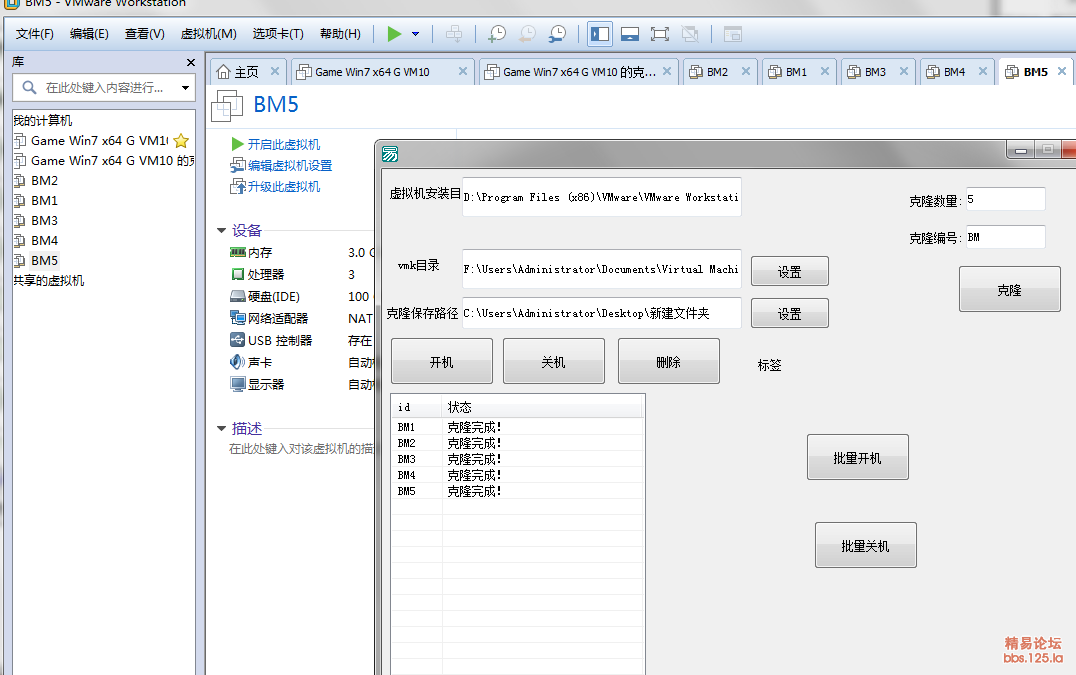The height and width of the screenshot is (675, 1076).
Task: Click the library search input field
Action: pos(103,88)
